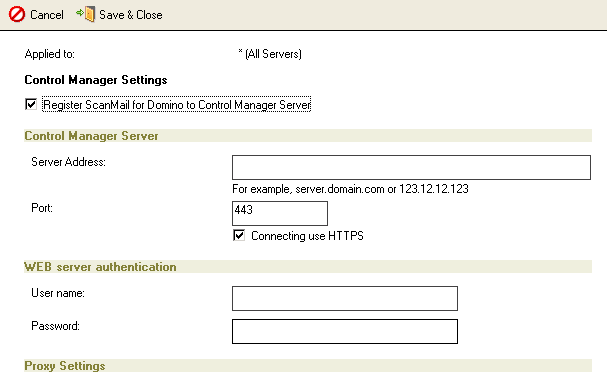Click the red Cancel icon

tap(17, 14)
